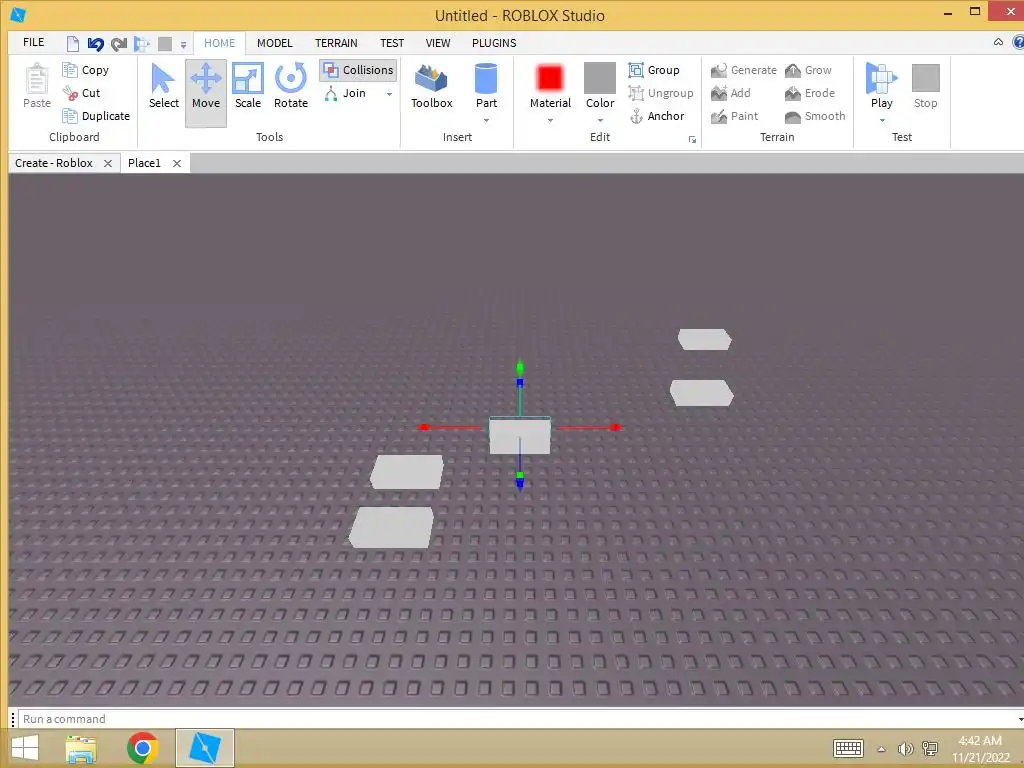Viewport: 1024px width, 768px height.
Task: Toggle Collisions on or off
Action: (x=358, y=70)
